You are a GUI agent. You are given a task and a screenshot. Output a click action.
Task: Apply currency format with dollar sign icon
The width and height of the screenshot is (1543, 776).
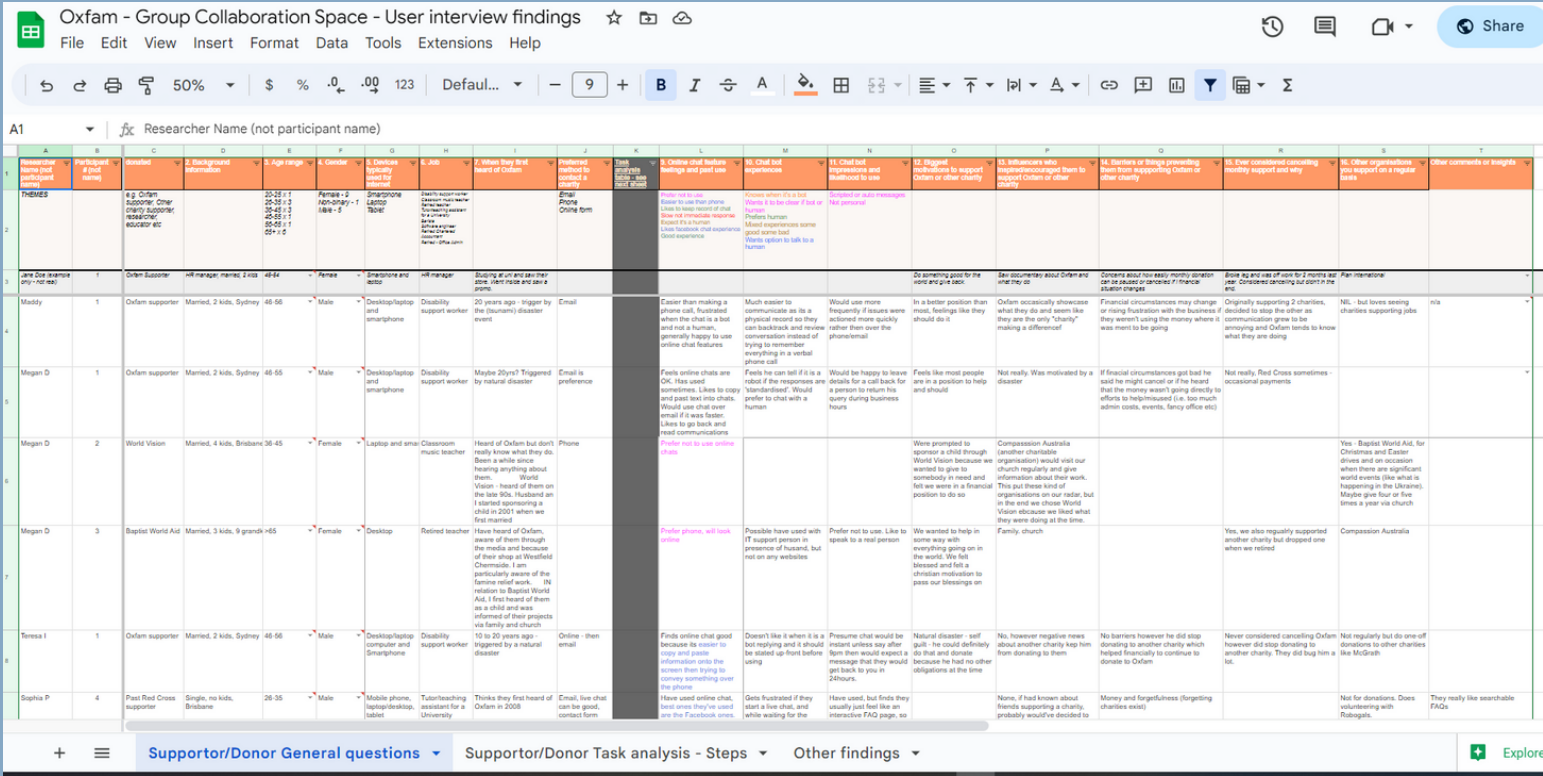click(269, 85)
